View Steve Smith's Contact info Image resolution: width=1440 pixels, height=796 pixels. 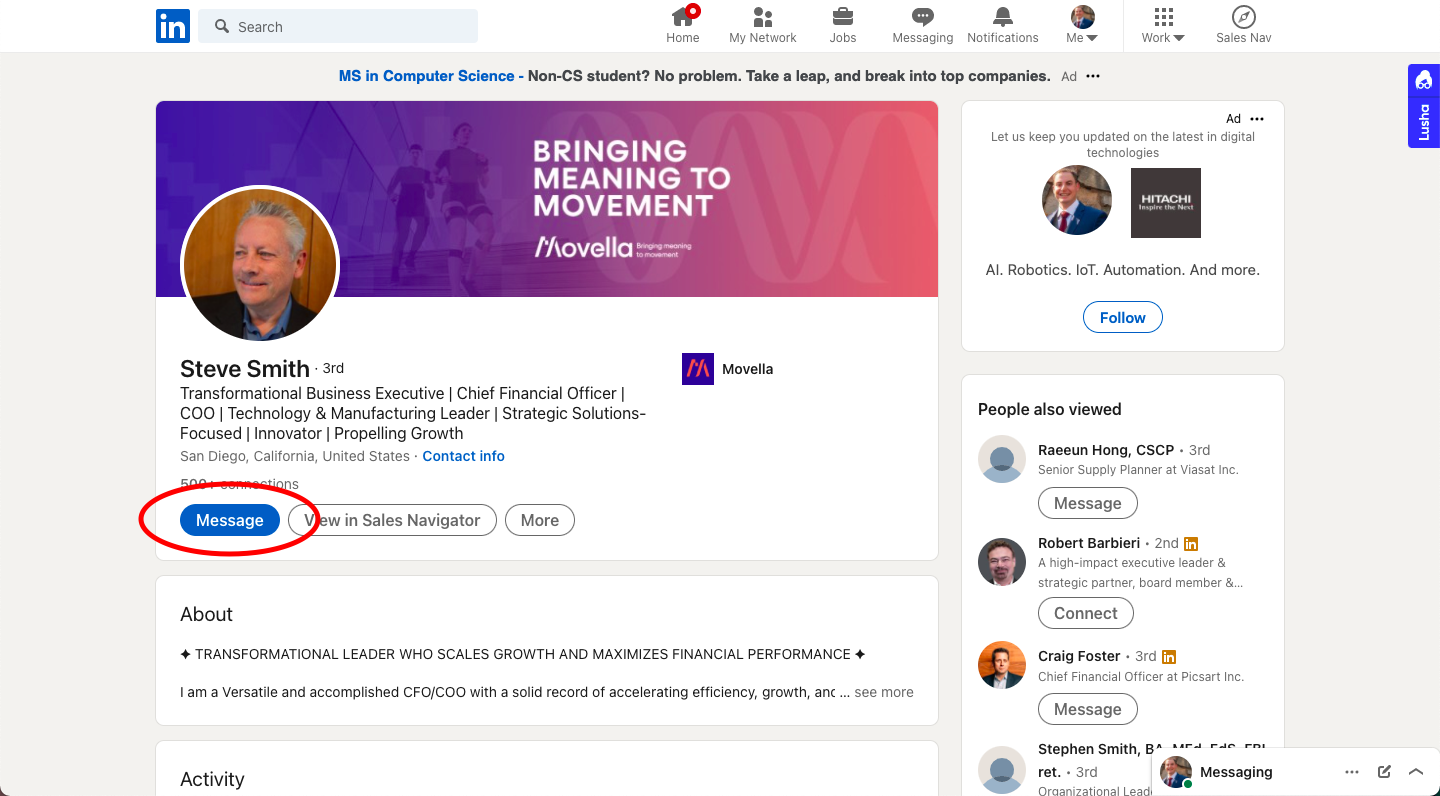coord(463,456)
